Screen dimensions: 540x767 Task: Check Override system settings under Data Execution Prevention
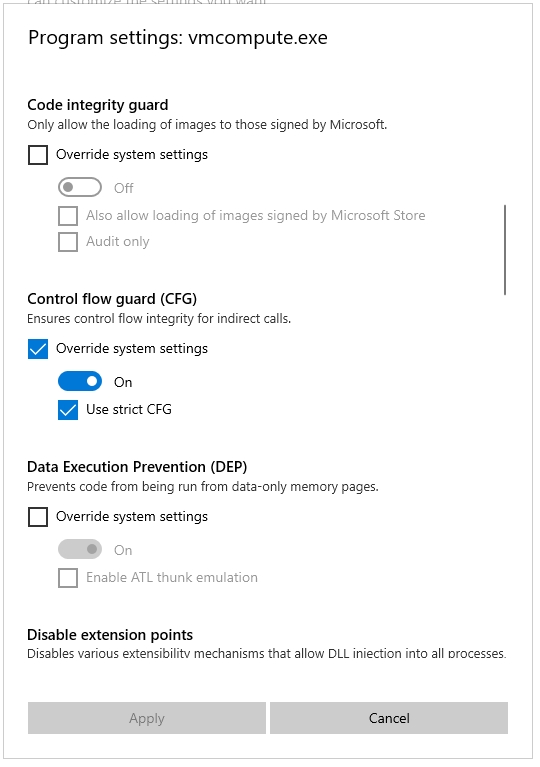click(x=38, y=517)
